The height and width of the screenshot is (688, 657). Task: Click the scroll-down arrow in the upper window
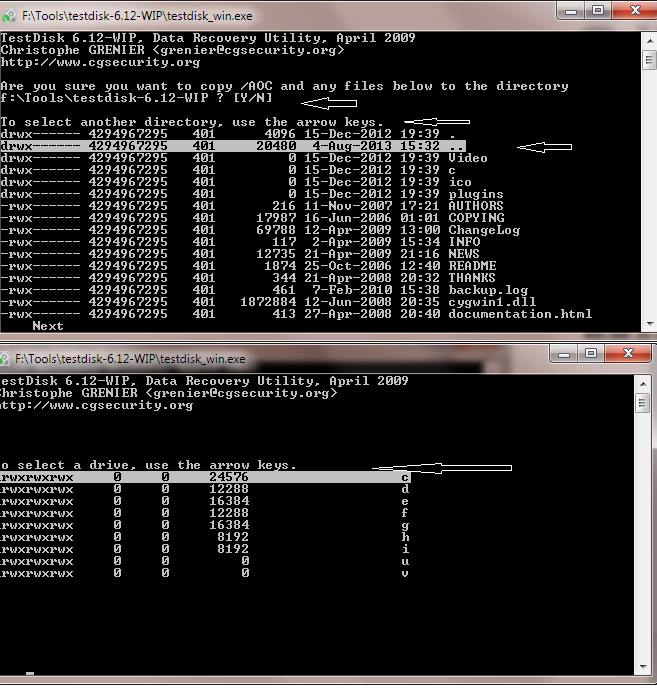tap(650, 324)
